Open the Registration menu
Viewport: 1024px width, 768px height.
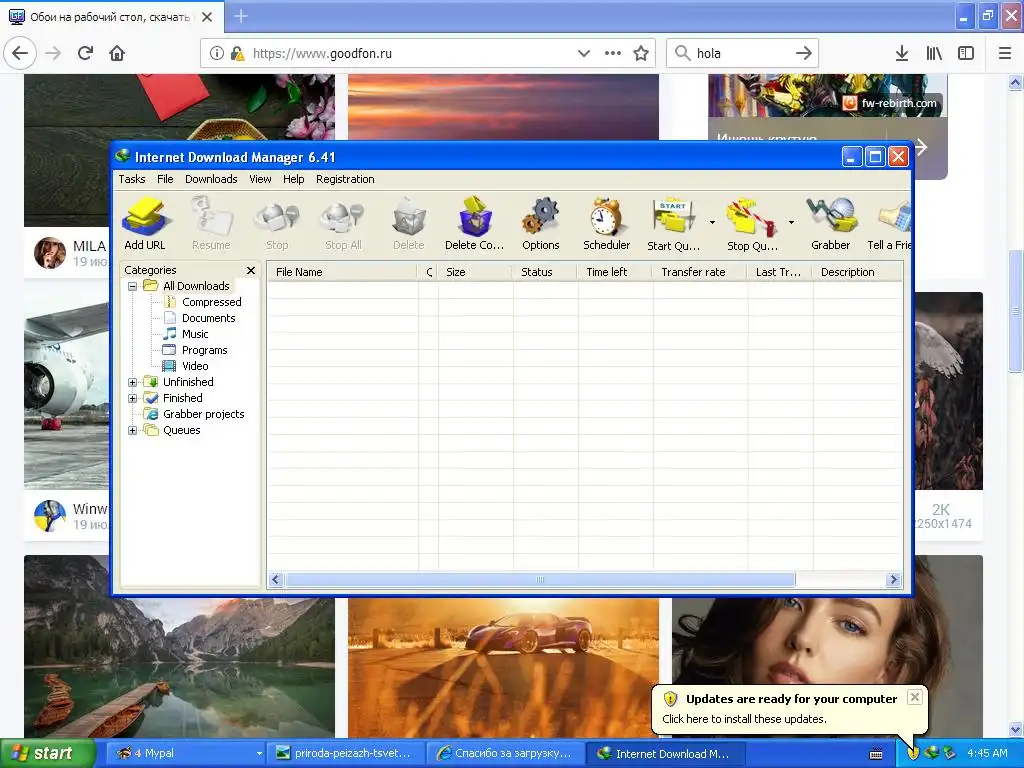[x=345, y=179]
